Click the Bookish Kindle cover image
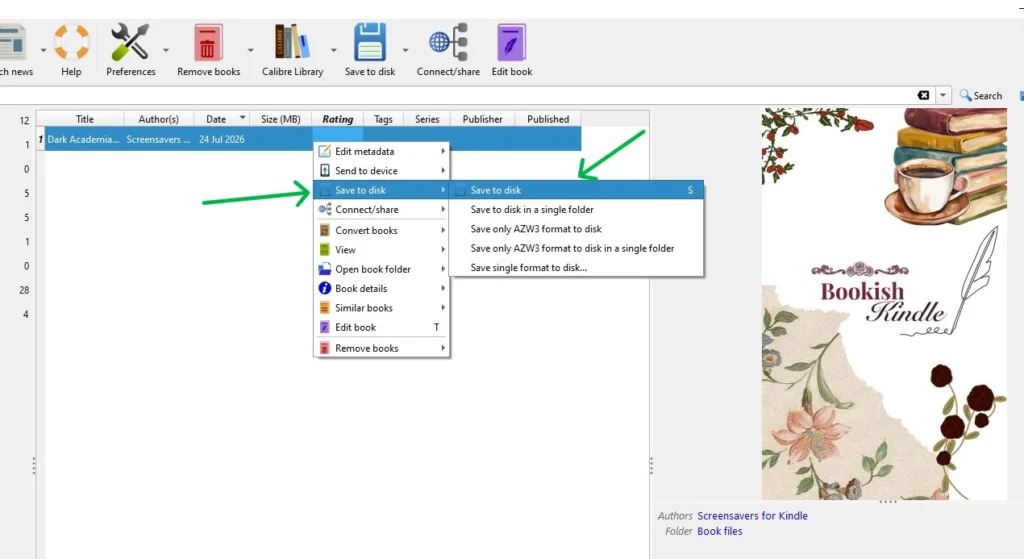The image size is (1024, 559). 884,304
